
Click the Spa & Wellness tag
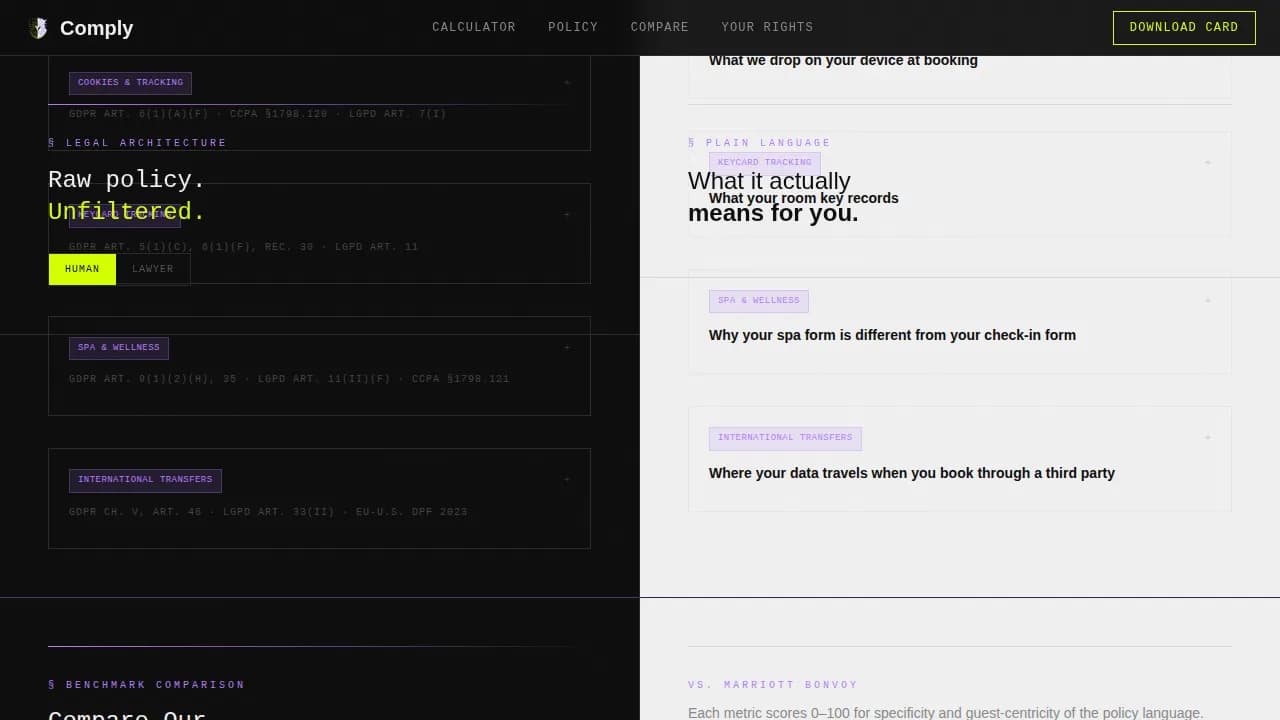coord(118,347)
